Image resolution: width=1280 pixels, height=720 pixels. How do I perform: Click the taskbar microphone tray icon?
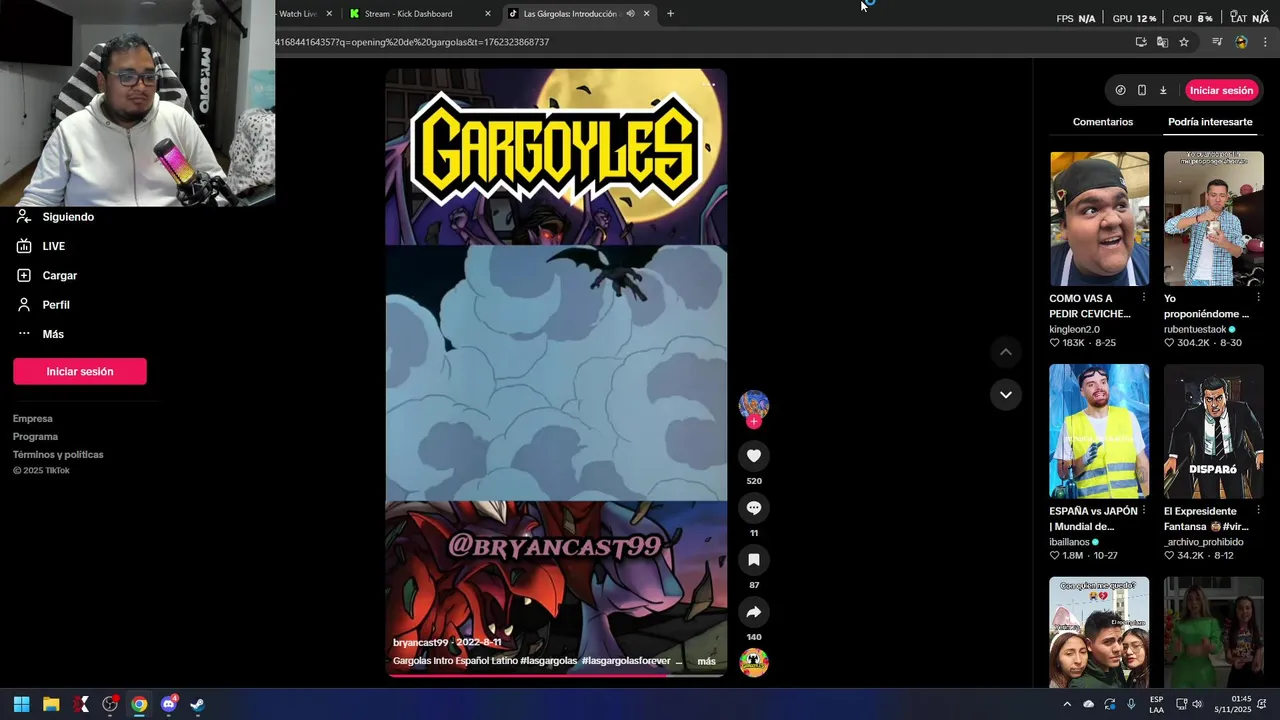pyautogui.click(x=1131, y=704)
